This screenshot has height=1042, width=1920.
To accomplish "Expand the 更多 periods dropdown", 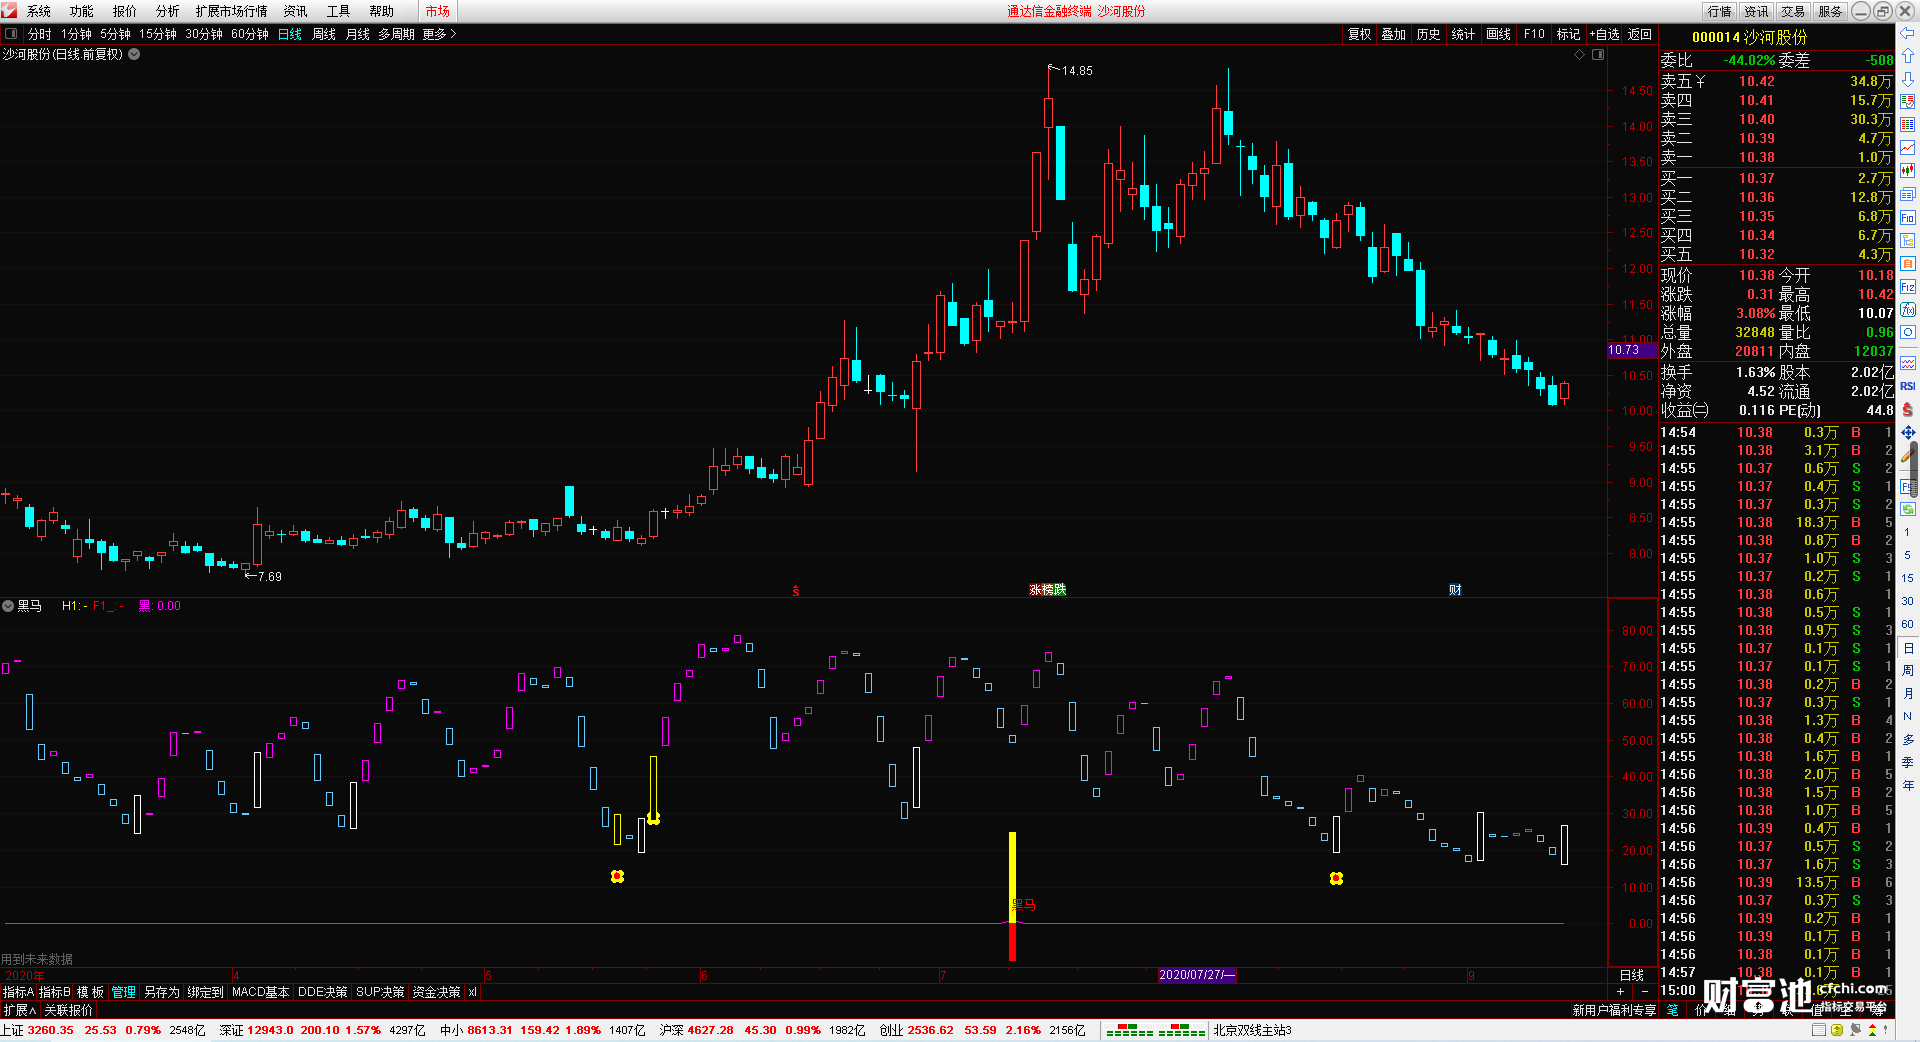I will [x=440, y=34].
